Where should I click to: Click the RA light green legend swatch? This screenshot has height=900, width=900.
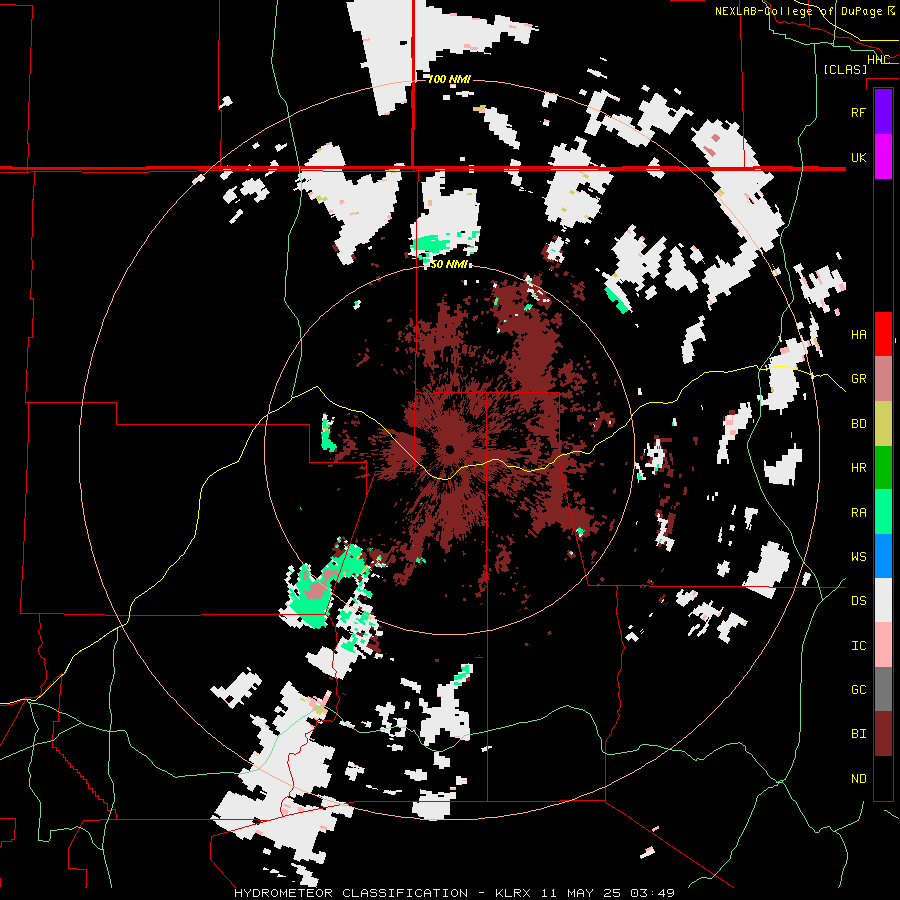click(883, 512)
